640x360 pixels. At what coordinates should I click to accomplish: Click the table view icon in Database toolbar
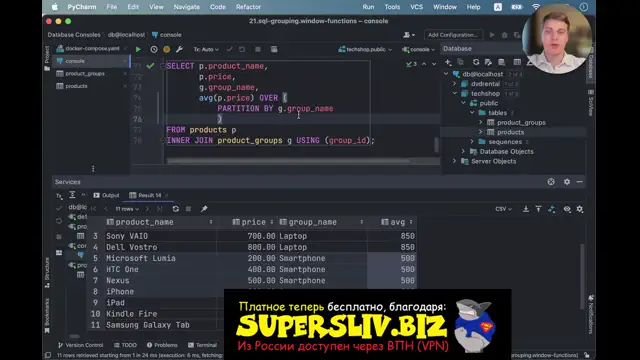click(517, 62)
